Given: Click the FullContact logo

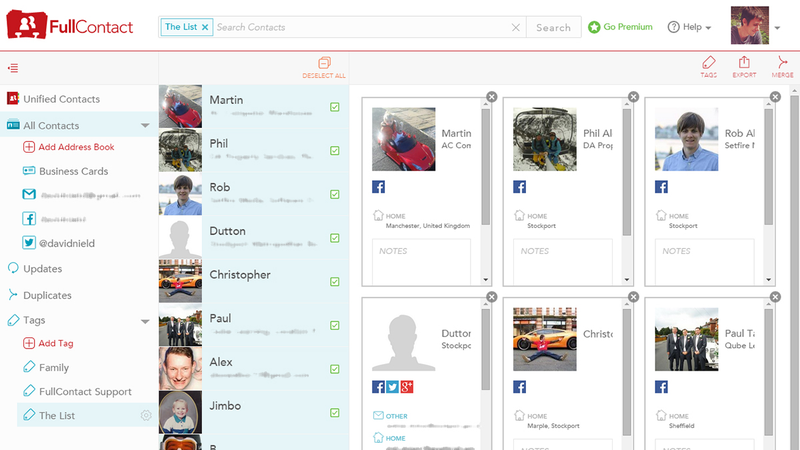Looking at the screenshot, I should coord(69,25).
